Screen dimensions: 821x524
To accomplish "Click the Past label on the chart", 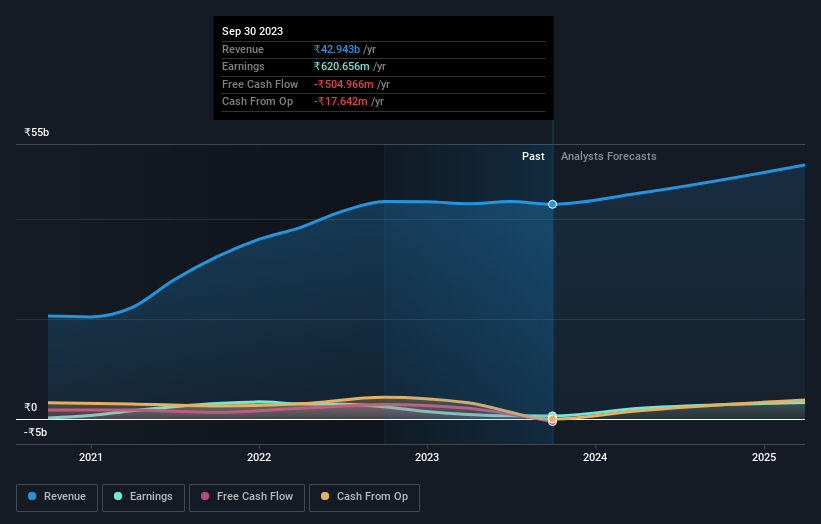I will click(533, 156).
